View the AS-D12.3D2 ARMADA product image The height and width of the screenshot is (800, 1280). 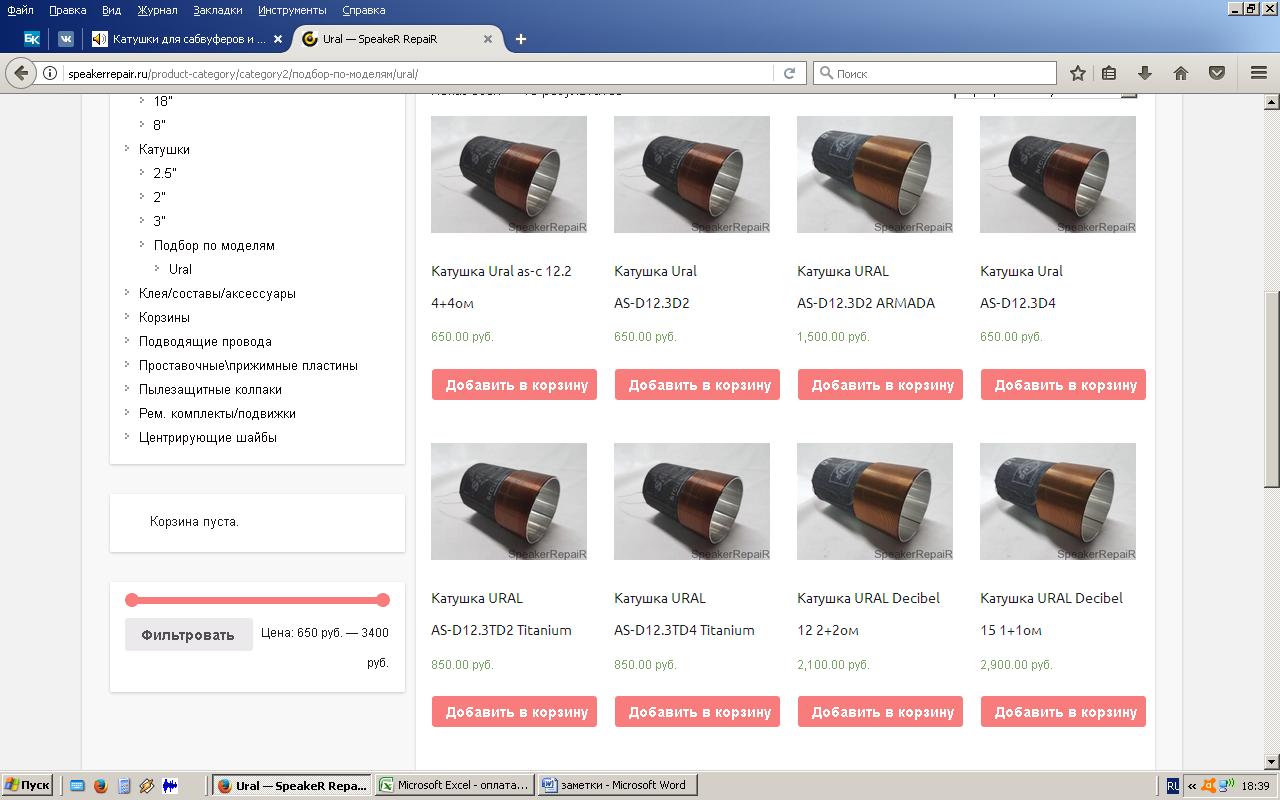875,174
